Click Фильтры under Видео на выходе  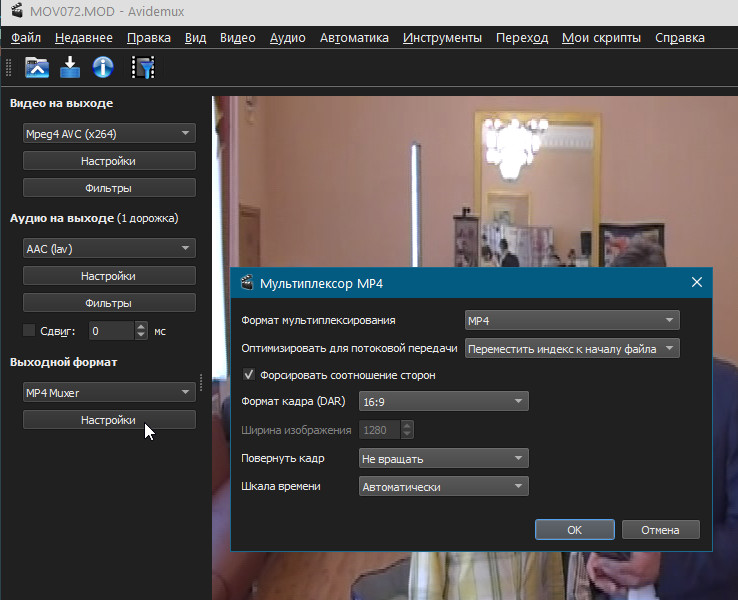point(109,188)
